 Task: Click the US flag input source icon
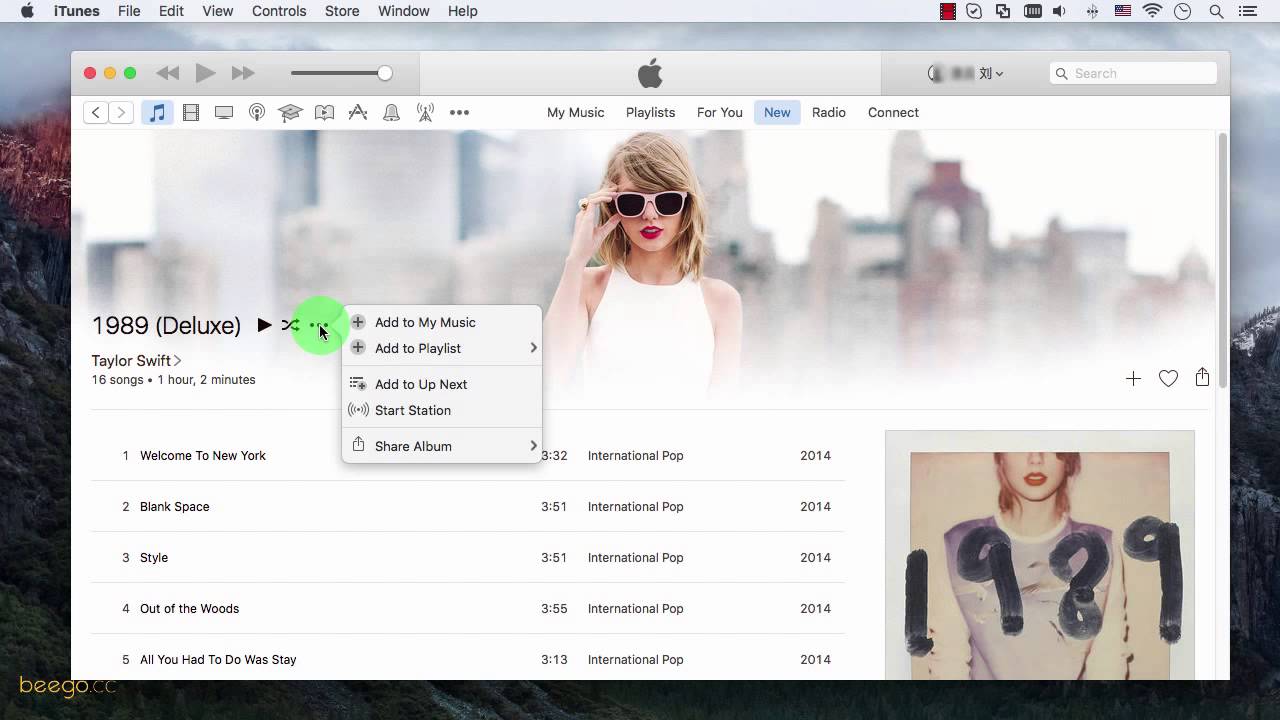pos(1122,11)
